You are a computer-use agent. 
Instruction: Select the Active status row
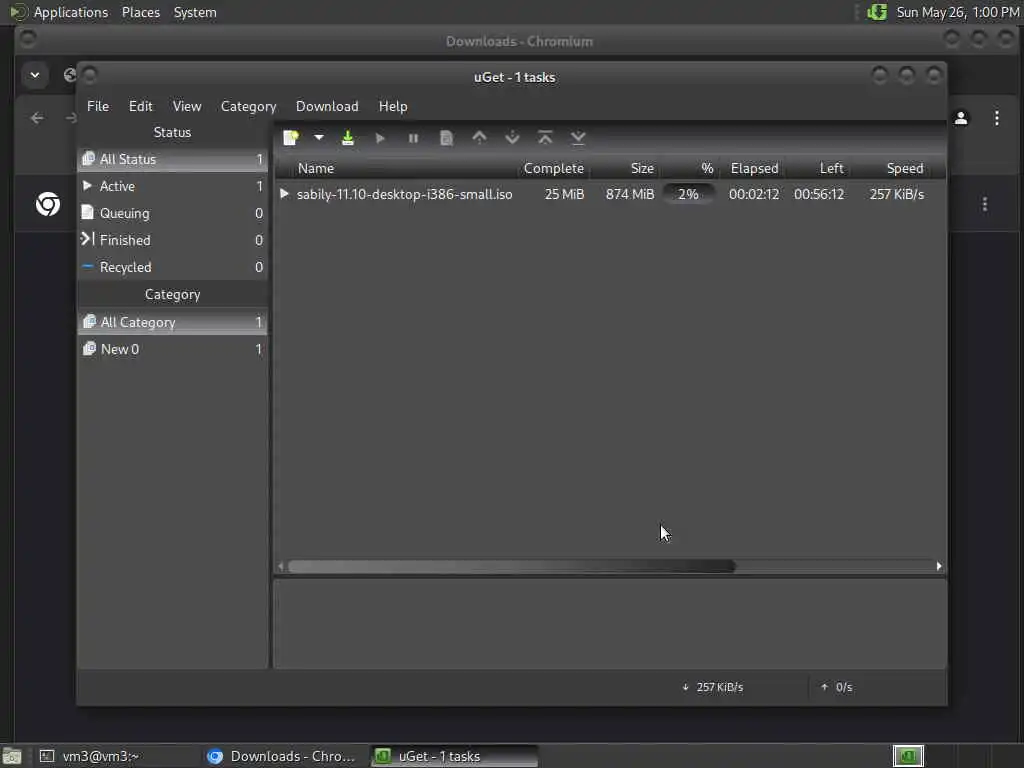(x=173, y=186)
